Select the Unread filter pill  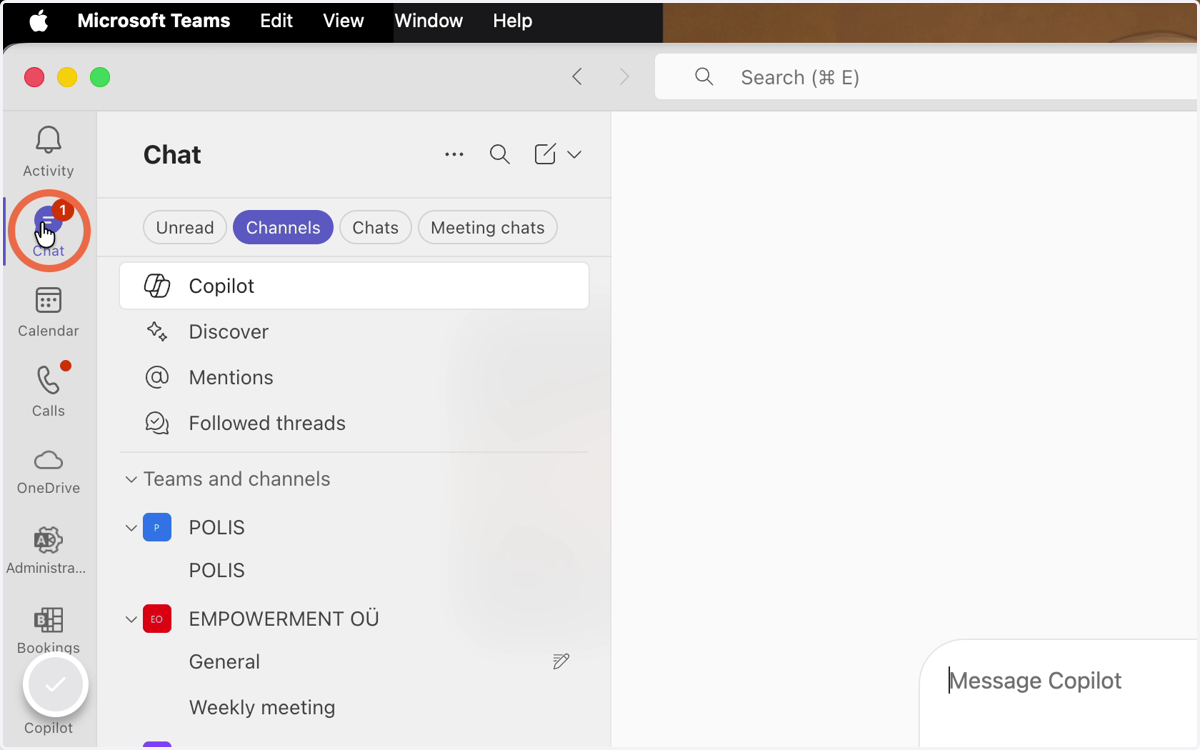(185, 228)
